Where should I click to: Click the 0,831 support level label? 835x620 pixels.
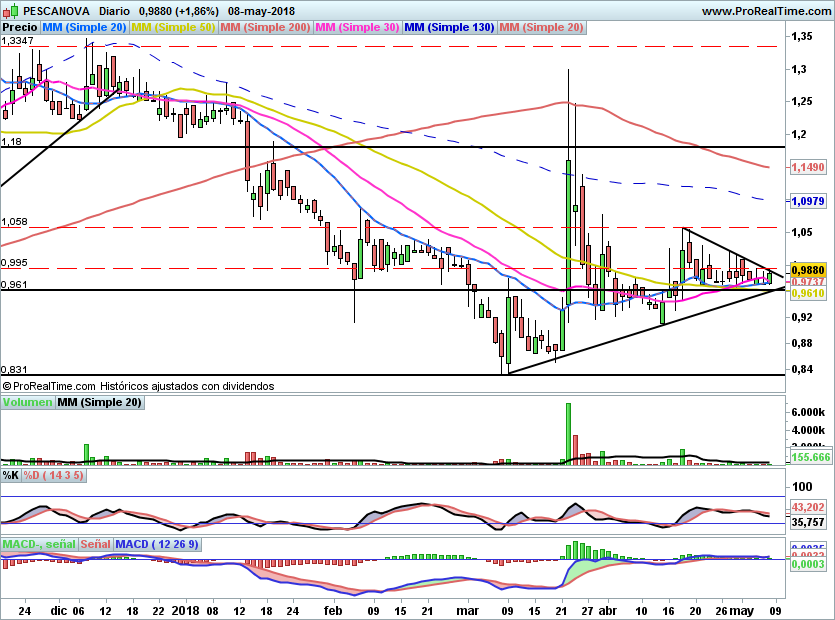click(x=14, y=369)
